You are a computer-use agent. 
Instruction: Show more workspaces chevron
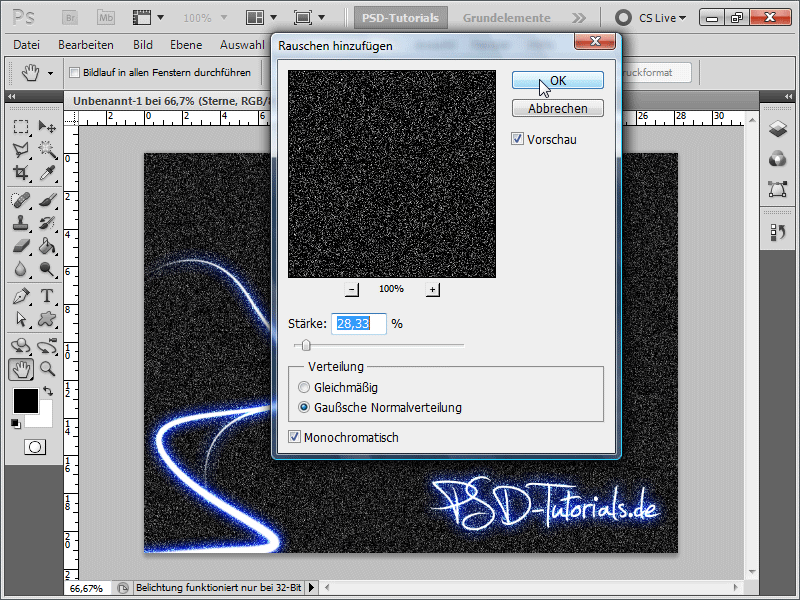579,18
